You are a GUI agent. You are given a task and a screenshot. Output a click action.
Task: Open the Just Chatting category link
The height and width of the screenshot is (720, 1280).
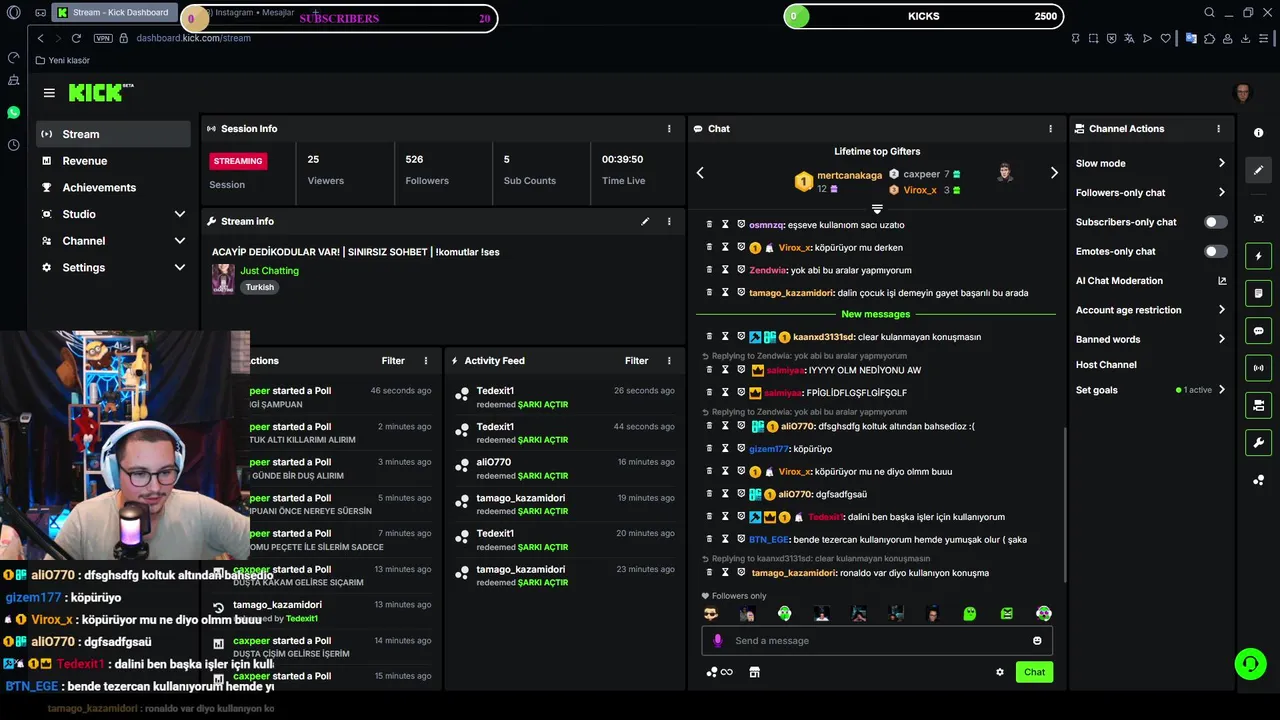coord(269,271)
